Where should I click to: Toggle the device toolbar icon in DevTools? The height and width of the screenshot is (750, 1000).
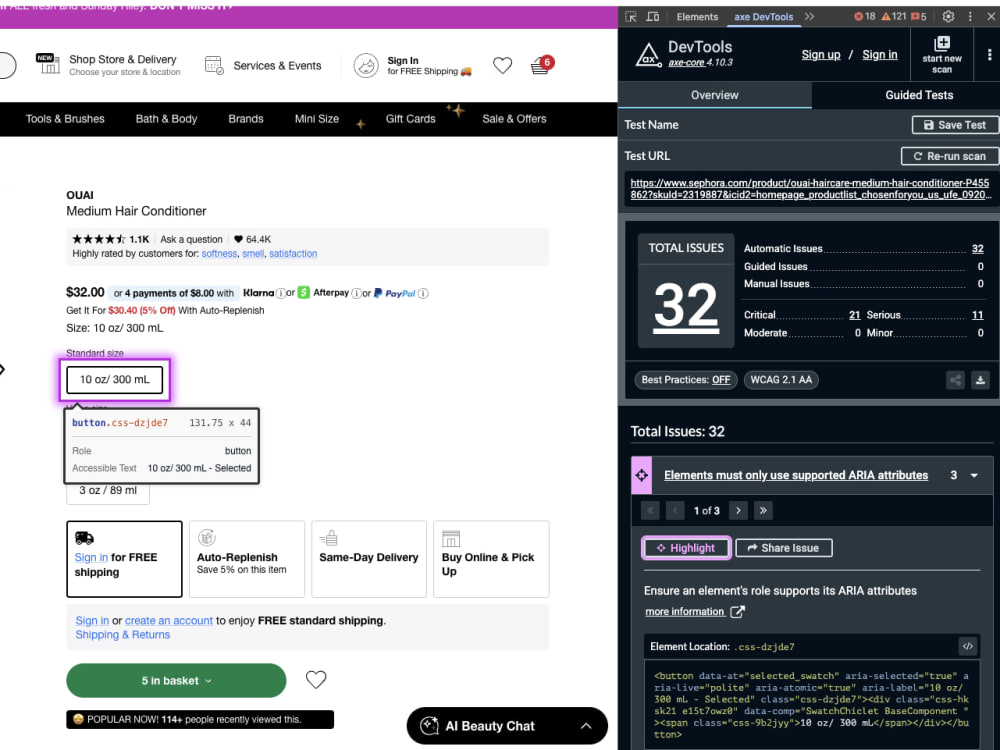(652, 17)
